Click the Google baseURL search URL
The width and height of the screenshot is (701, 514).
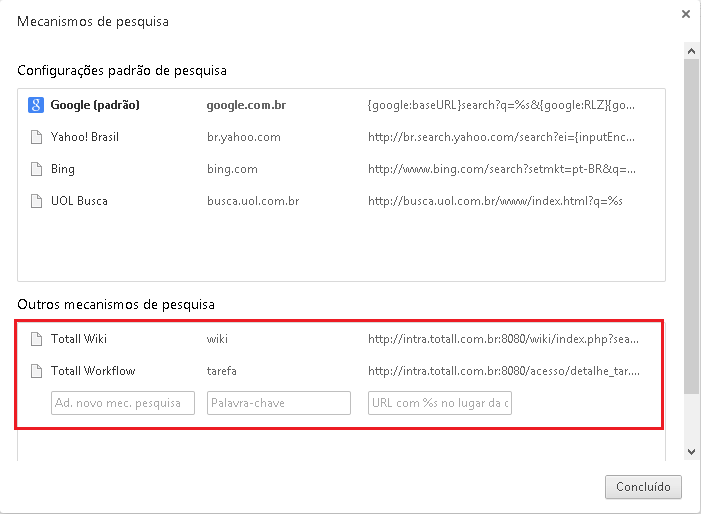pyautogui.click(x=501, y=105)
